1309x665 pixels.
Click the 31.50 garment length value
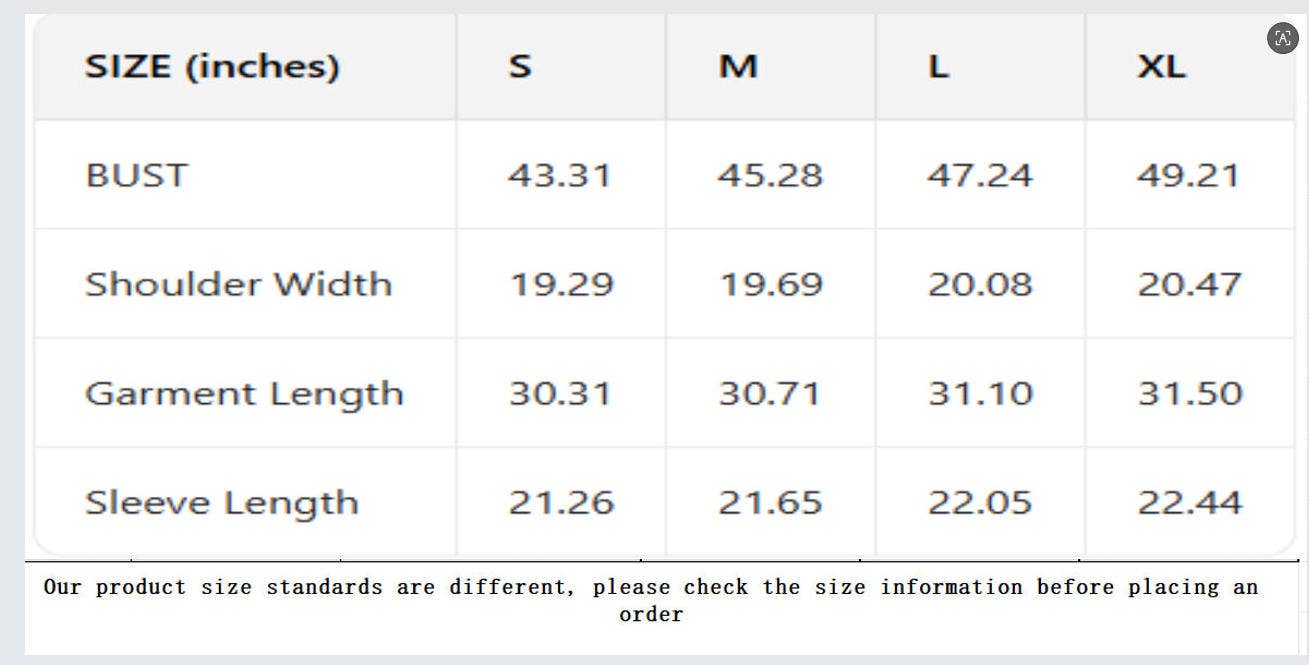tap(1190, 394)
